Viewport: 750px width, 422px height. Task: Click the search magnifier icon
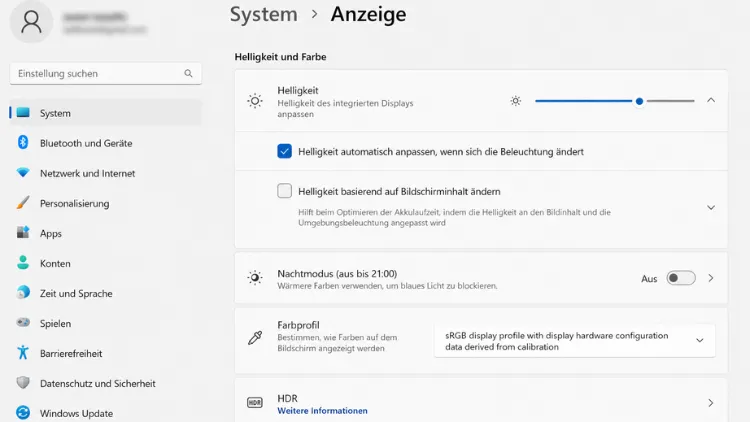pos(188,73)
